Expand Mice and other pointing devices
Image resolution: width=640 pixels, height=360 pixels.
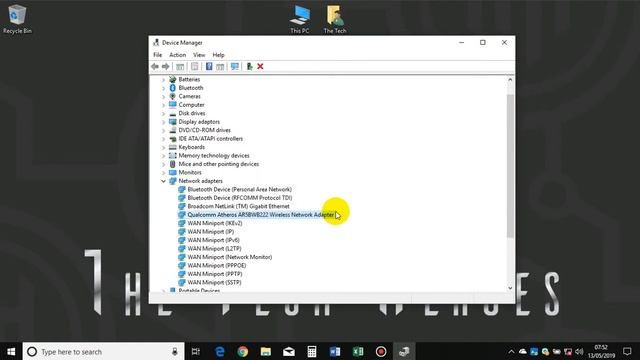pyautogui.click(x=163, y=164)
